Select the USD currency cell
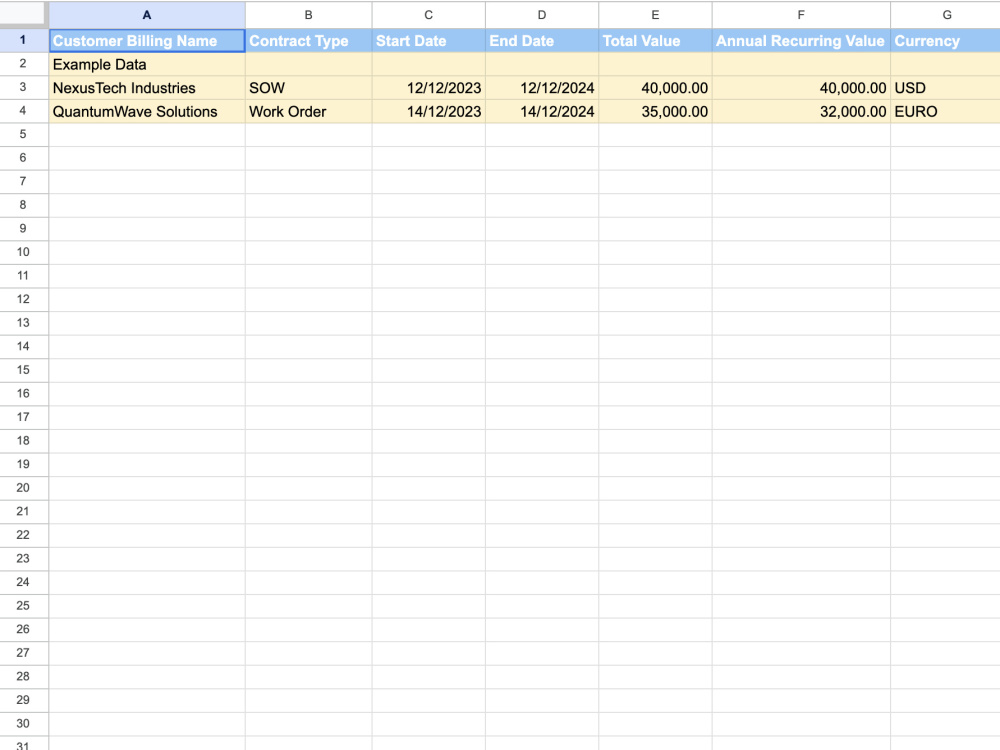 946,88
